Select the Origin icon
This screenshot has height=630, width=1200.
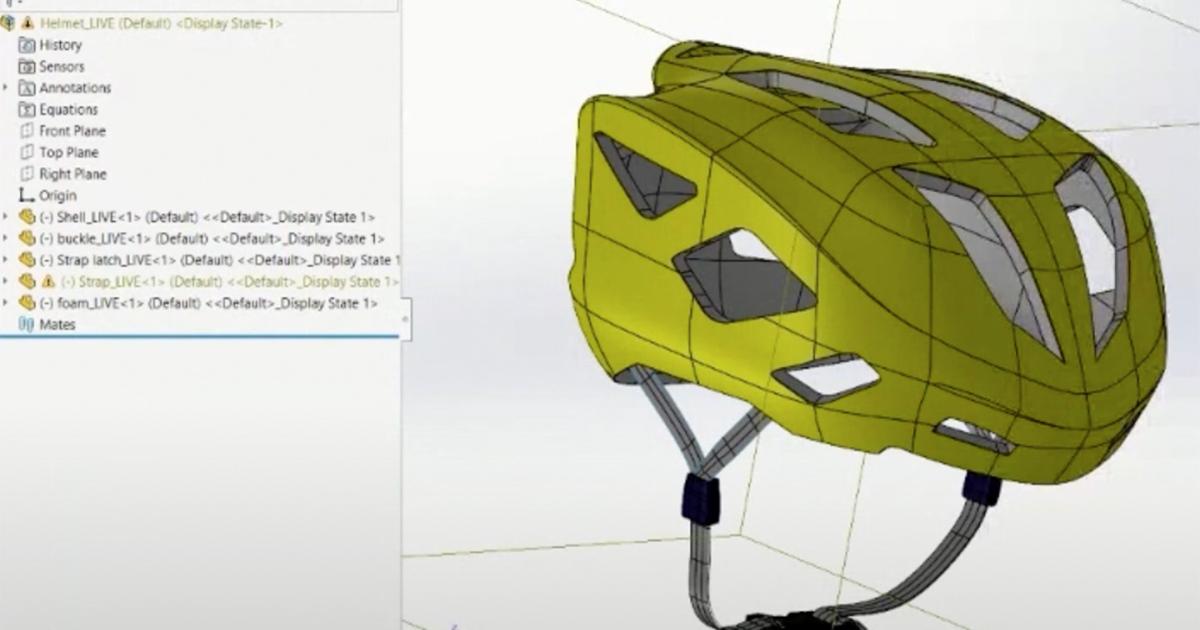pos(24,195)
